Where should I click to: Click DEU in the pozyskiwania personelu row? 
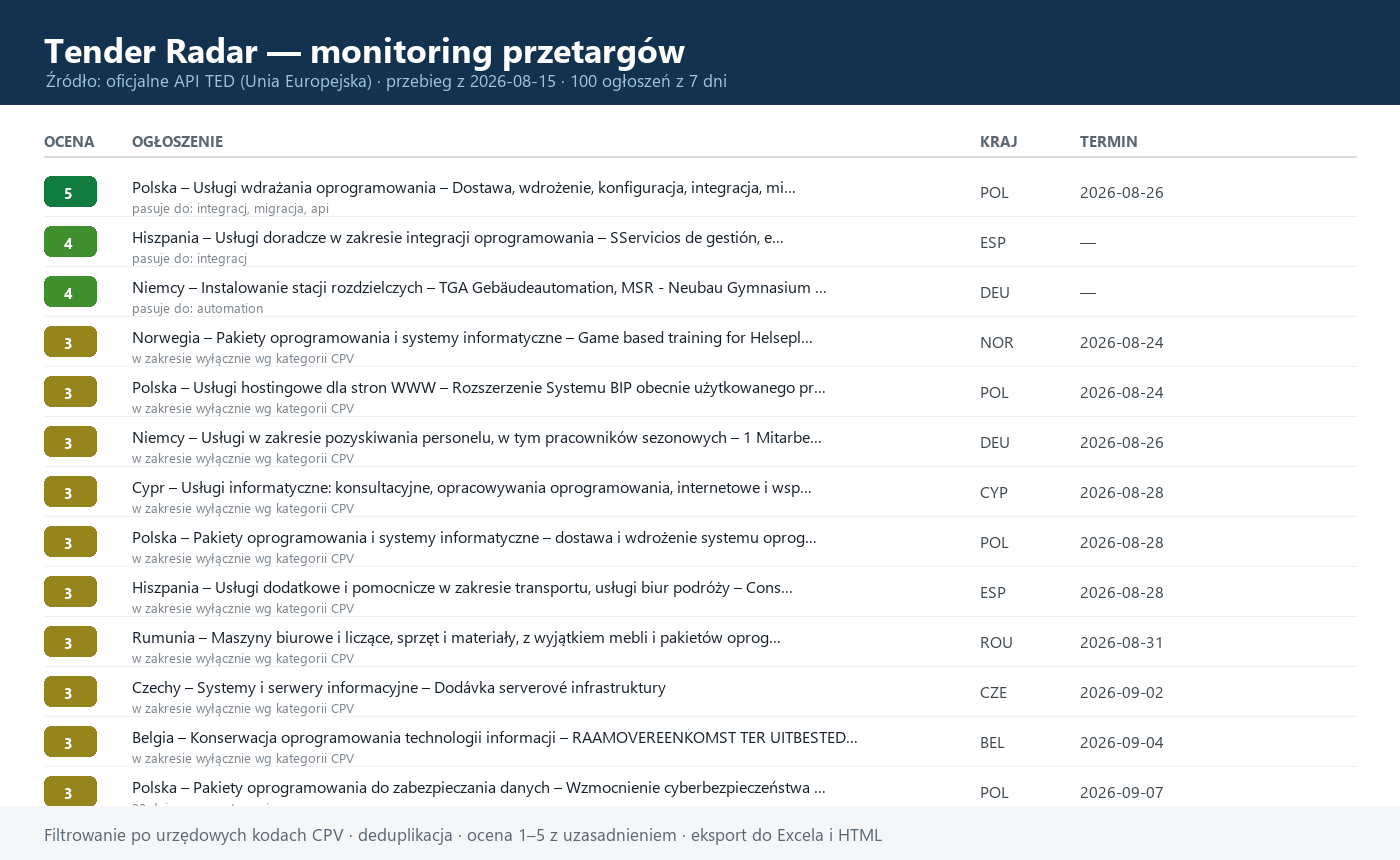[995, 443]
